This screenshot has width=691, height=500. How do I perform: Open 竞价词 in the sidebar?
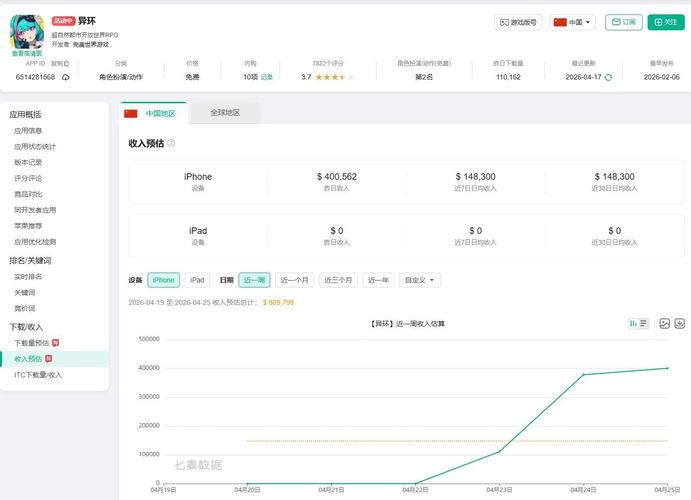pos(25,308)
